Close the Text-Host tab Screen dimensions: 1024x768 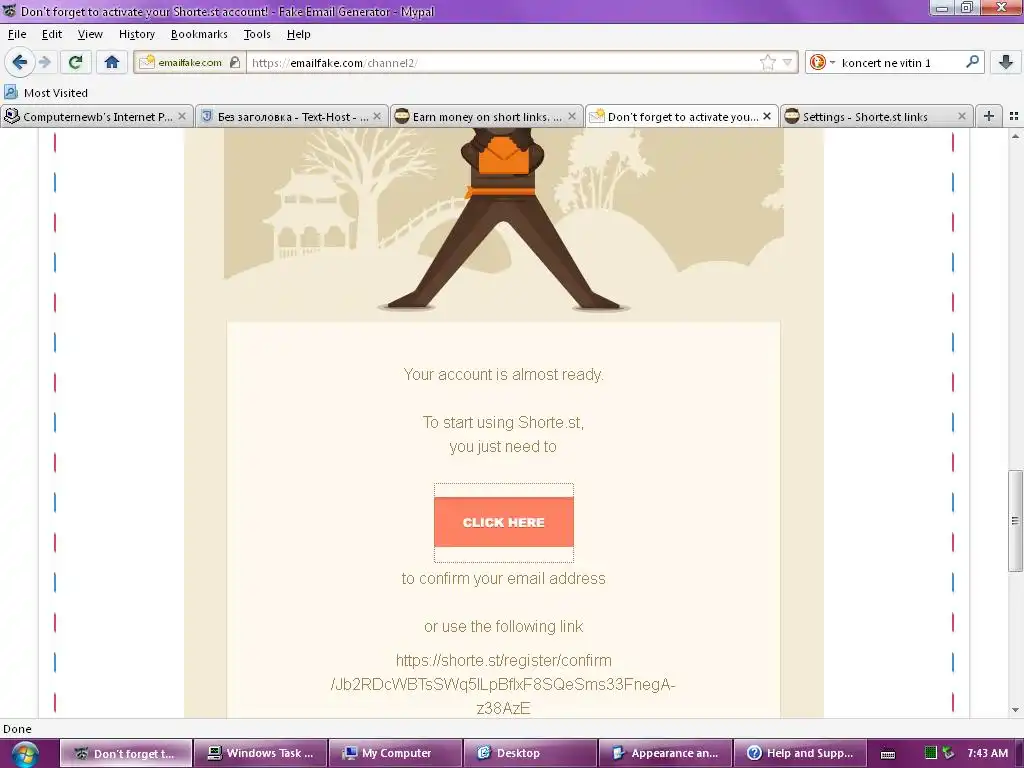[377, 116]
